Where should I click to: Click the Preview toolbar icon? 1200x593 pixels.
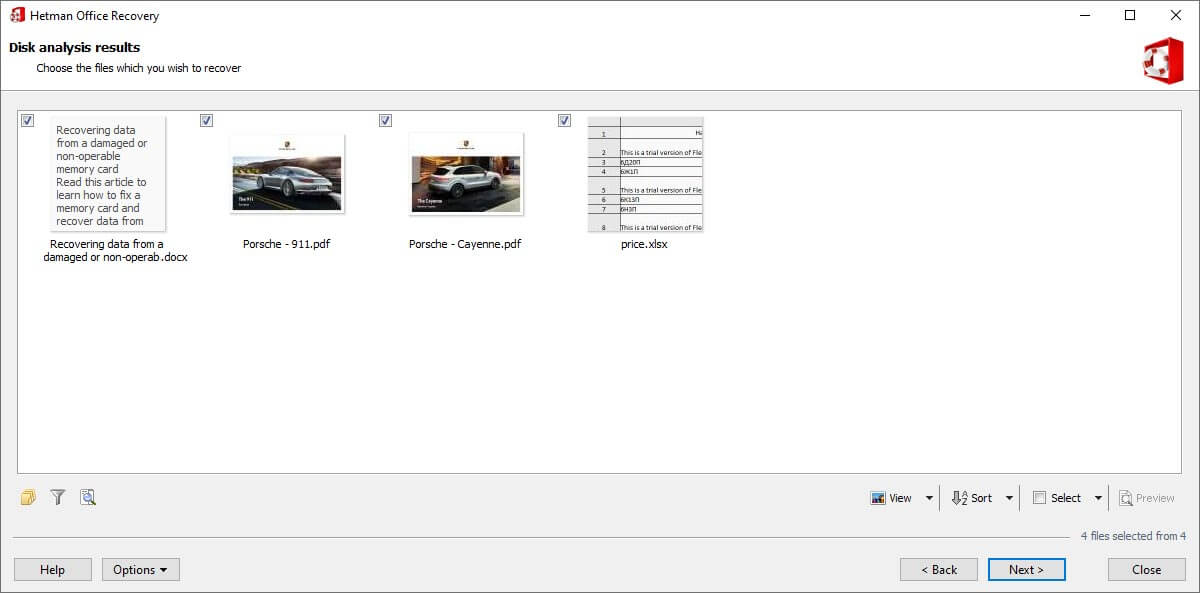[x=1126, y=498]
